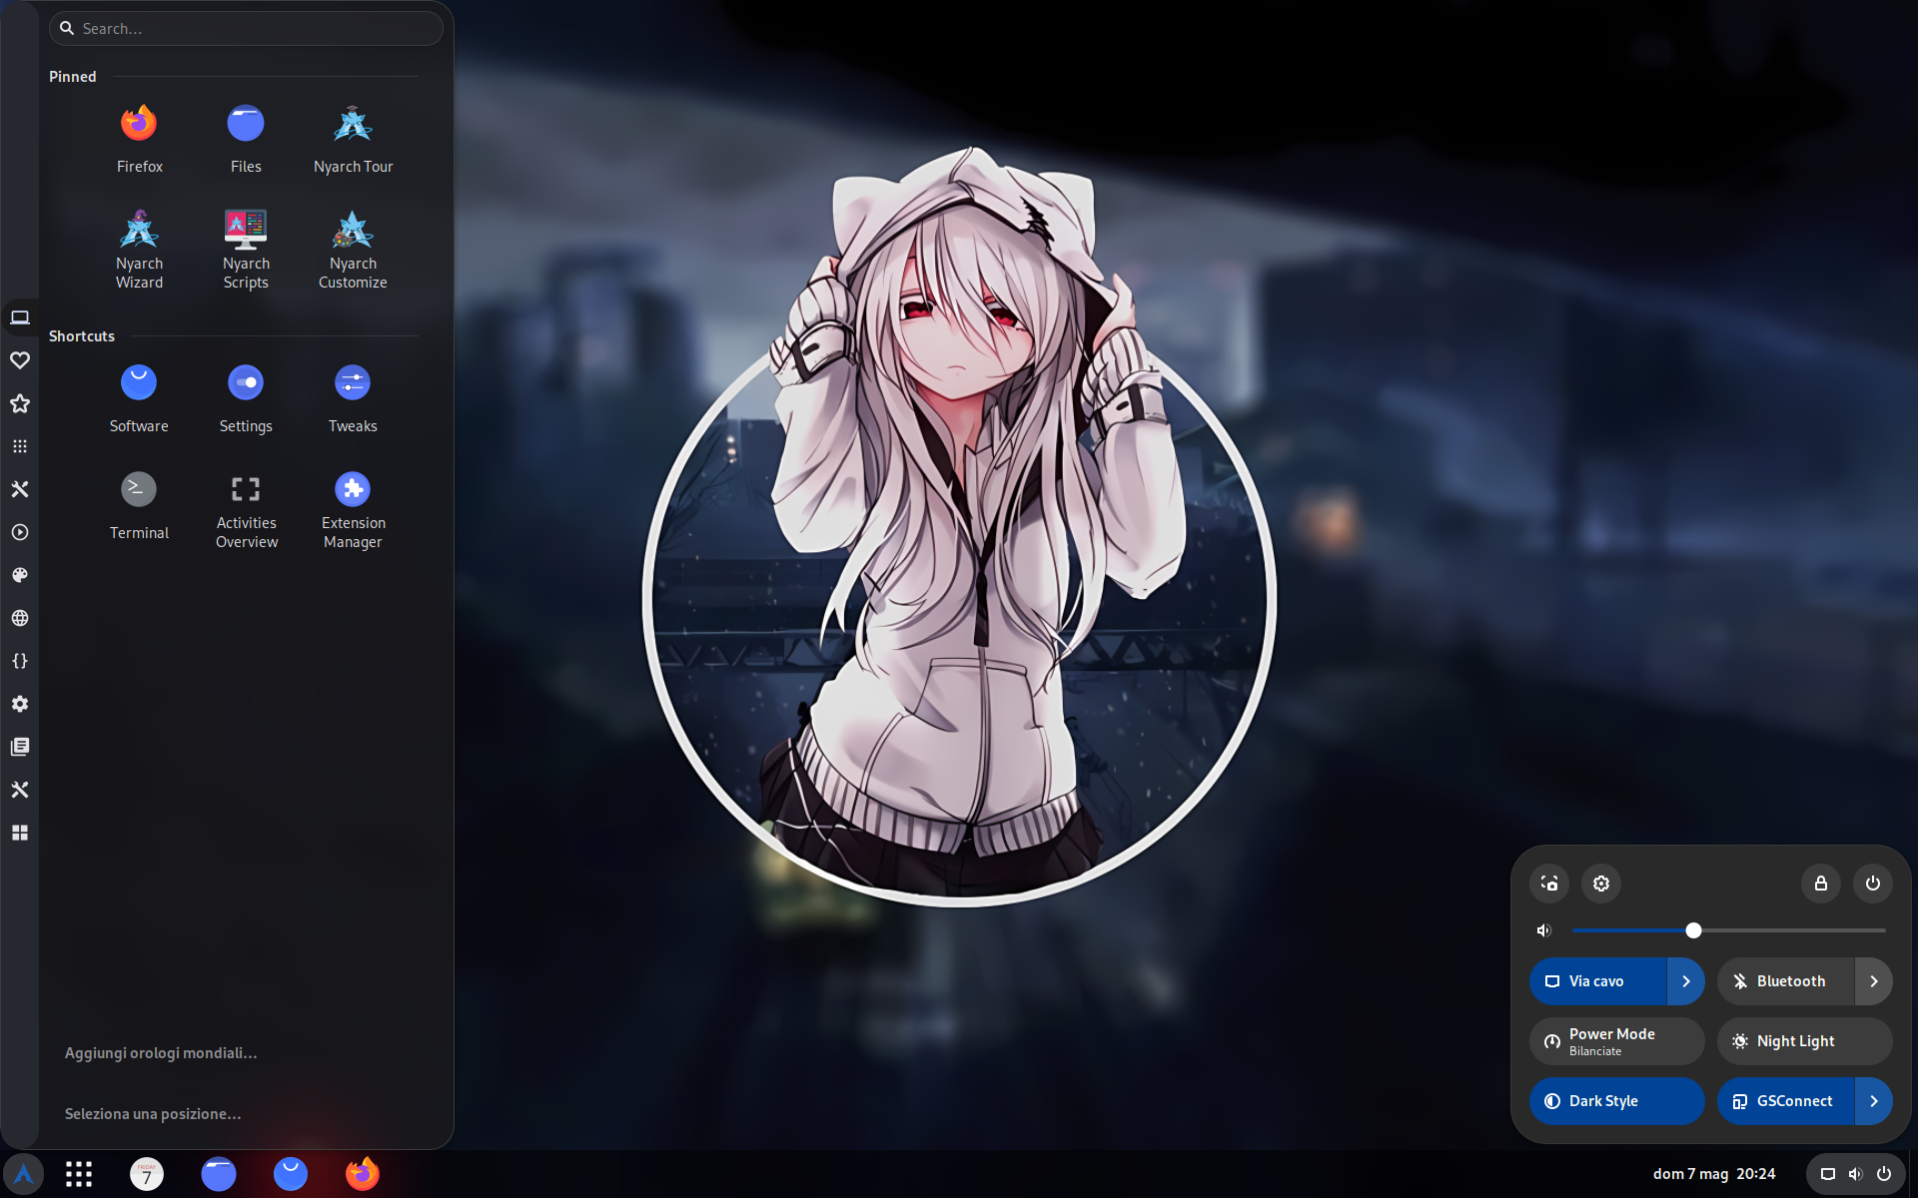This screenshot has width=1918, height=1198.
Task: Toggle Power Mode Bilanciate
Action: point(1617,1041)
